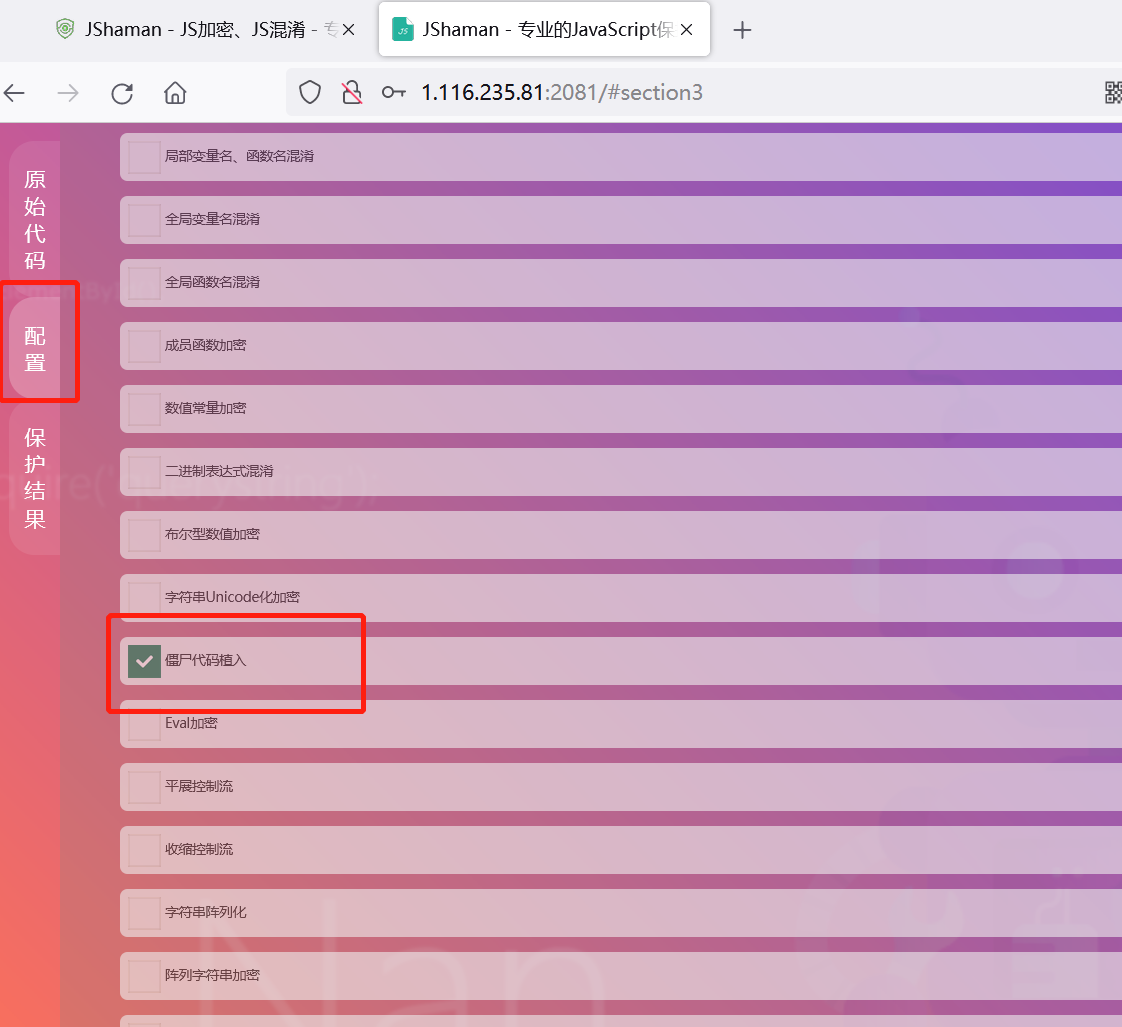
Task: Open the 保护结果 sidebar section
Action: click(34, 477)
